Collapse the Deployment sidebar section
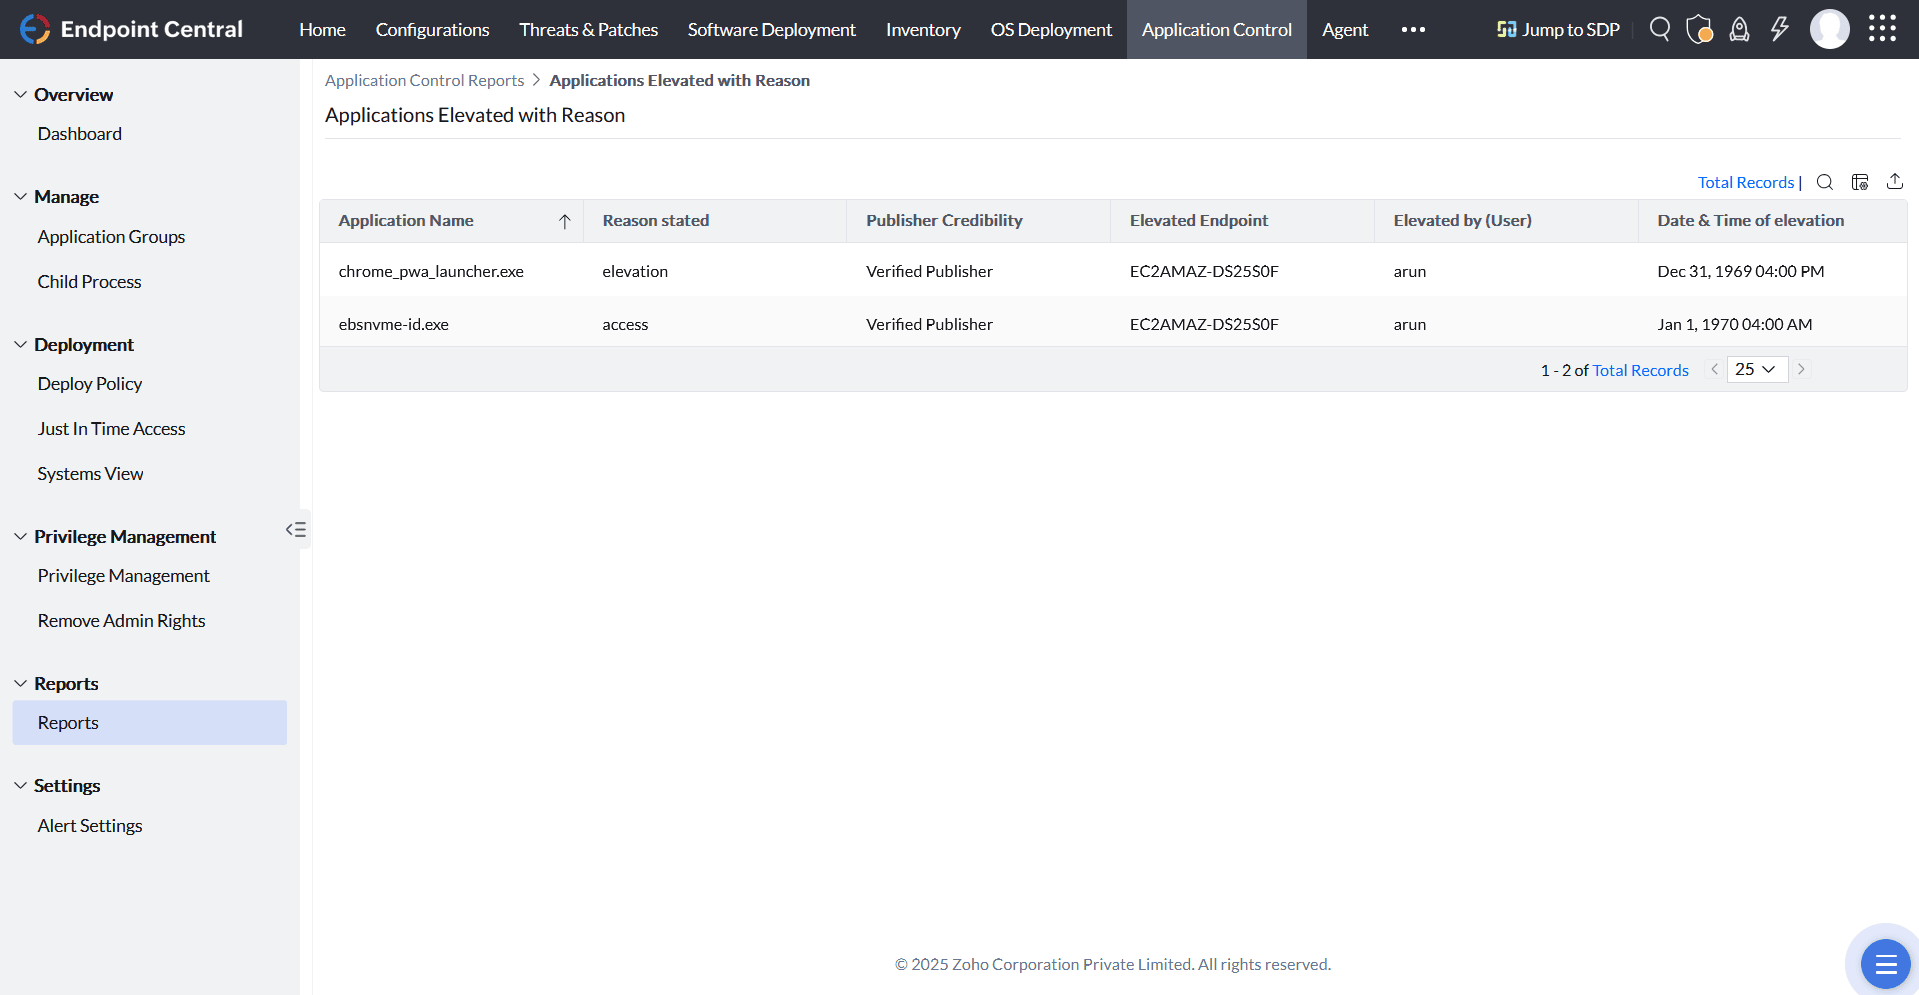The height and width of the screenshot is (995, 1919). click(20, 345)
